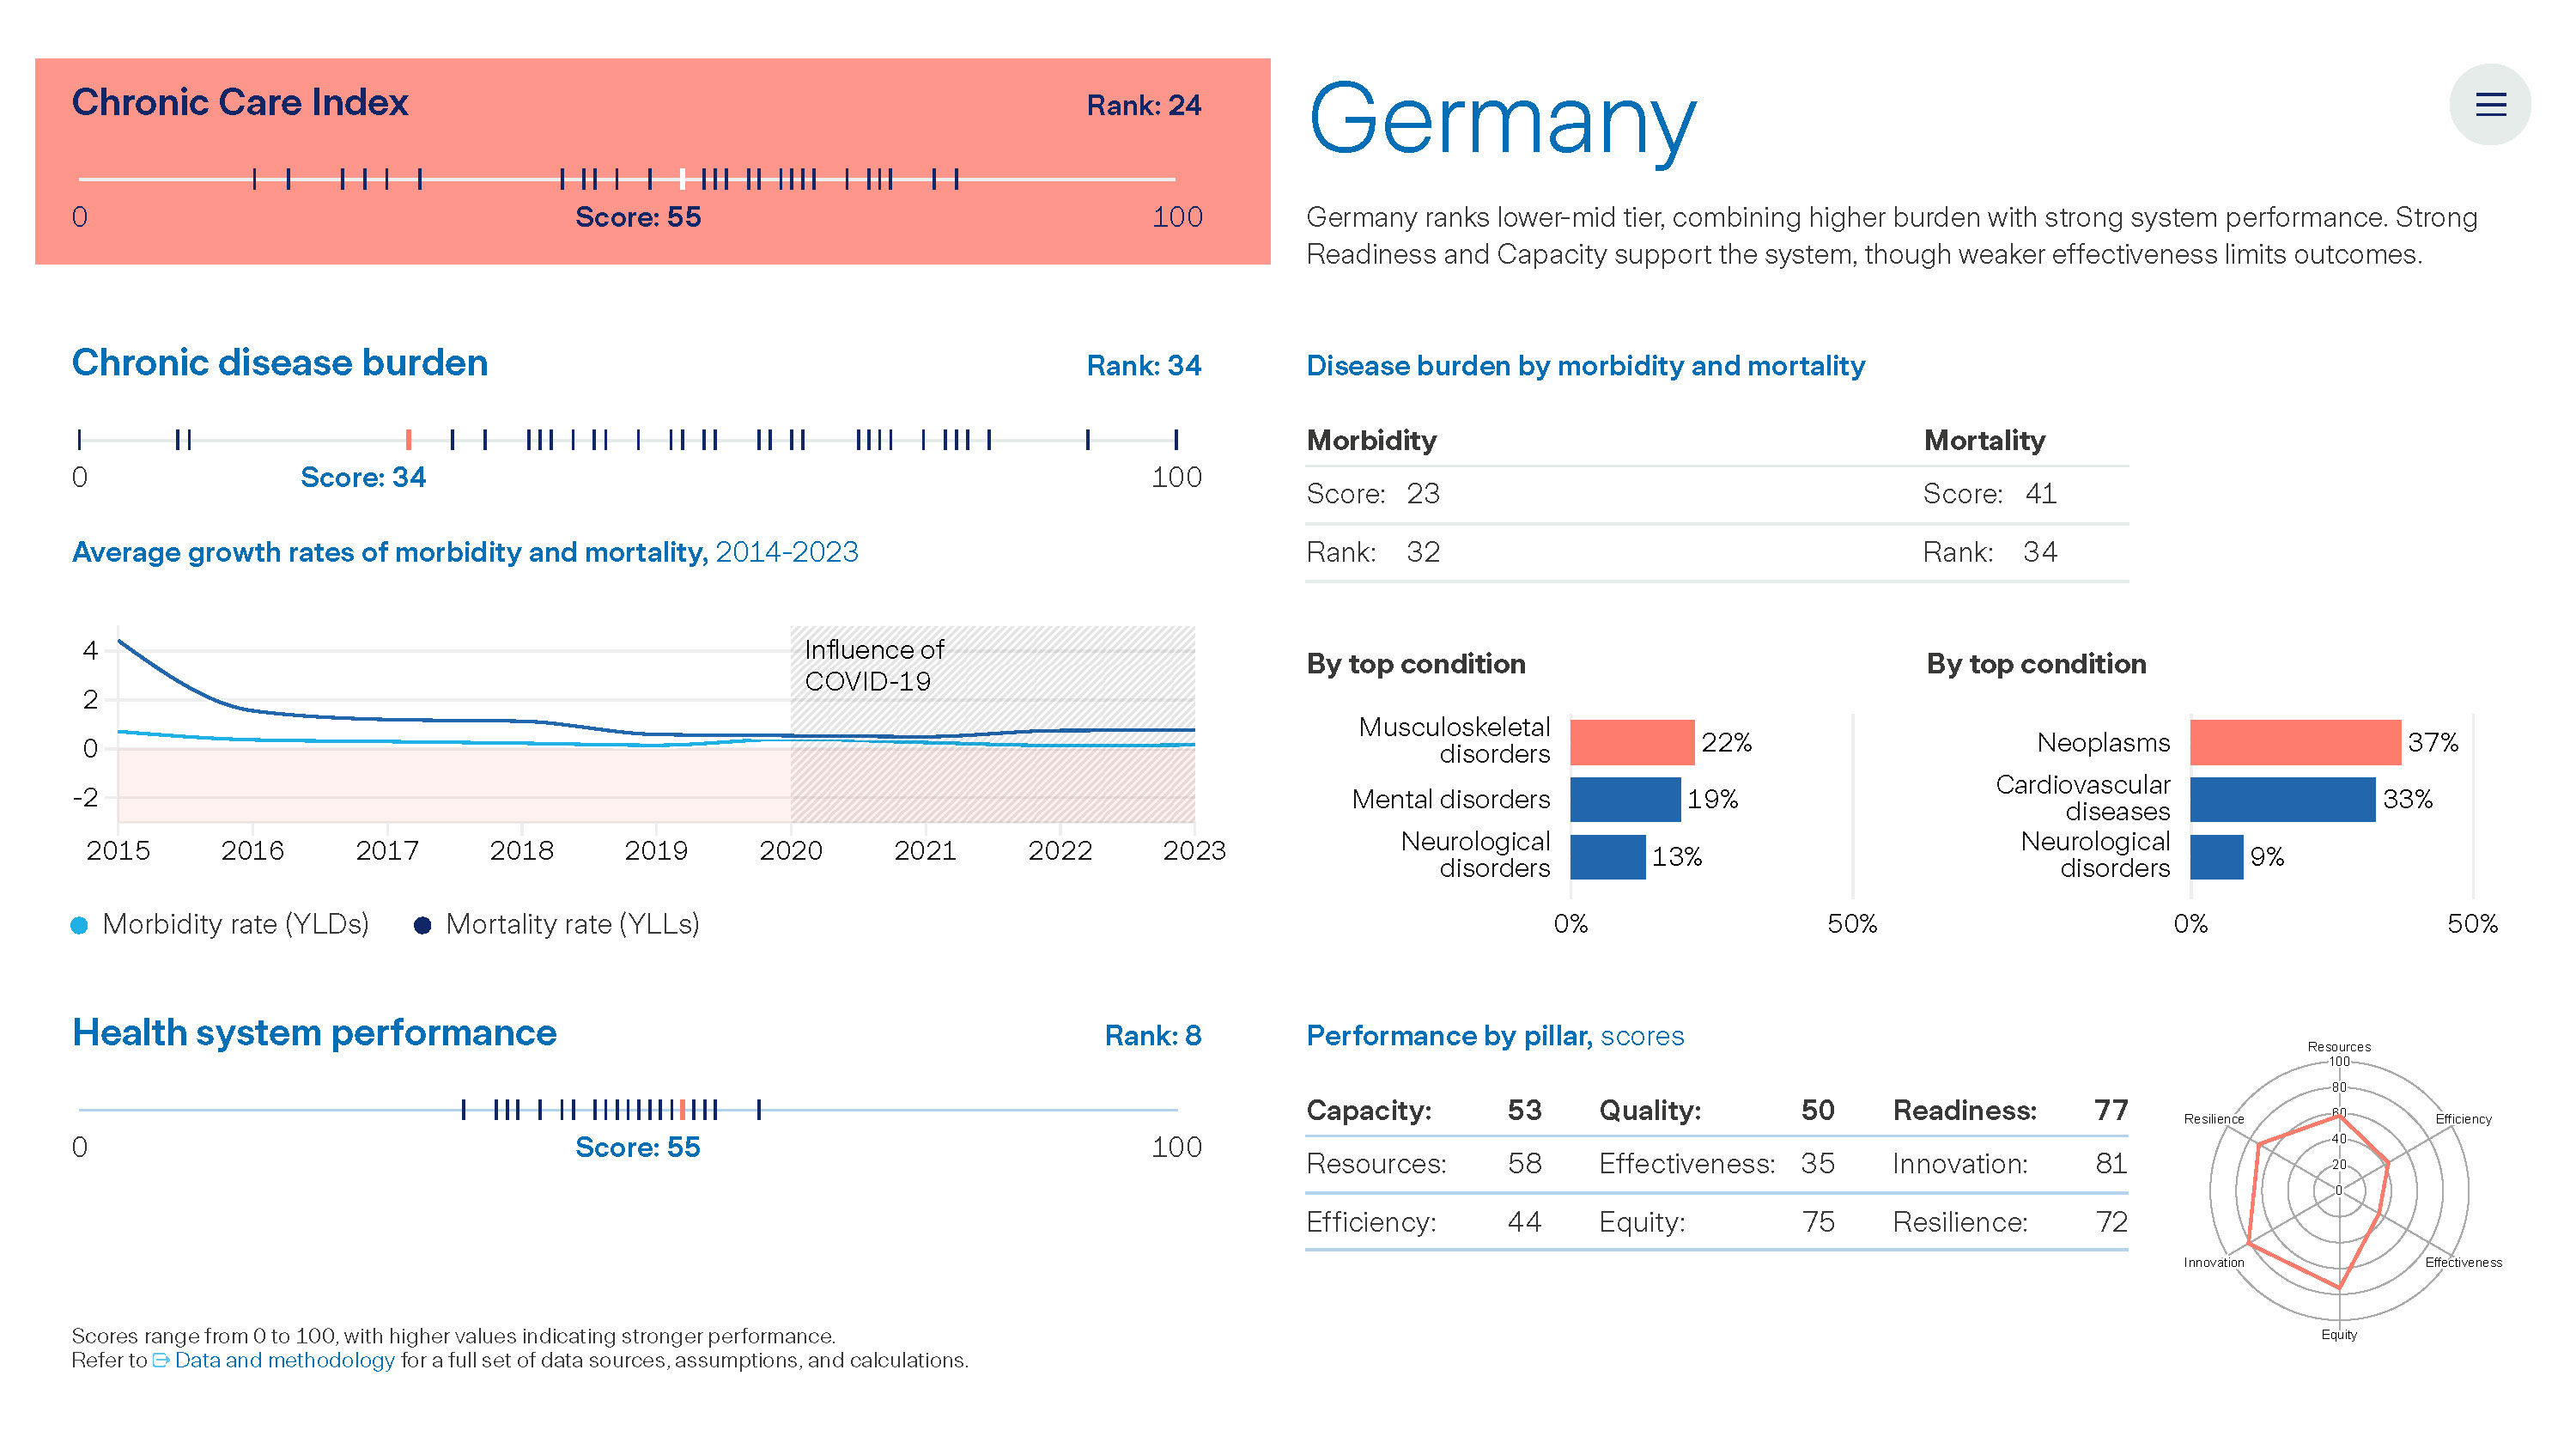Click the white Germany marker on Chronic Care Index scale
The image size is (2576, 1449).
point(682,179)
